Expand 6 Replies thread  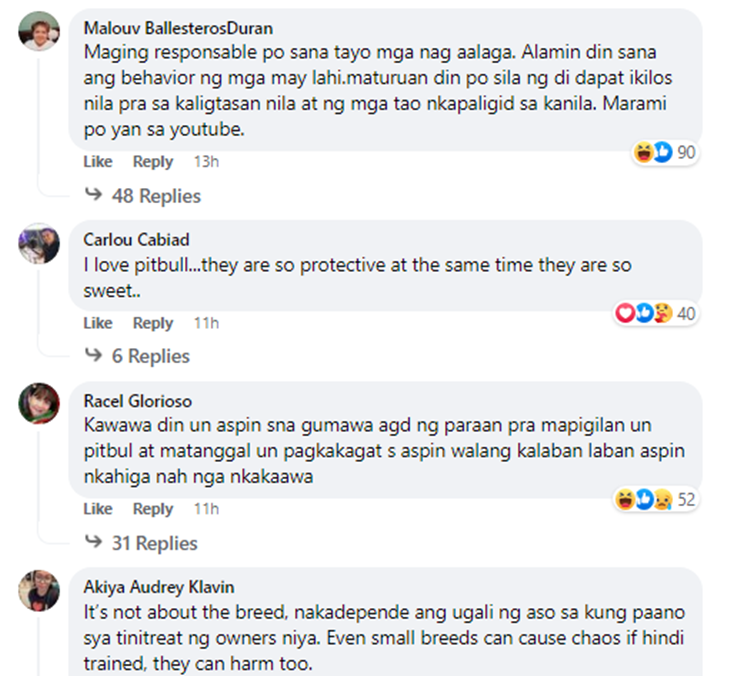tap(150, 356)
